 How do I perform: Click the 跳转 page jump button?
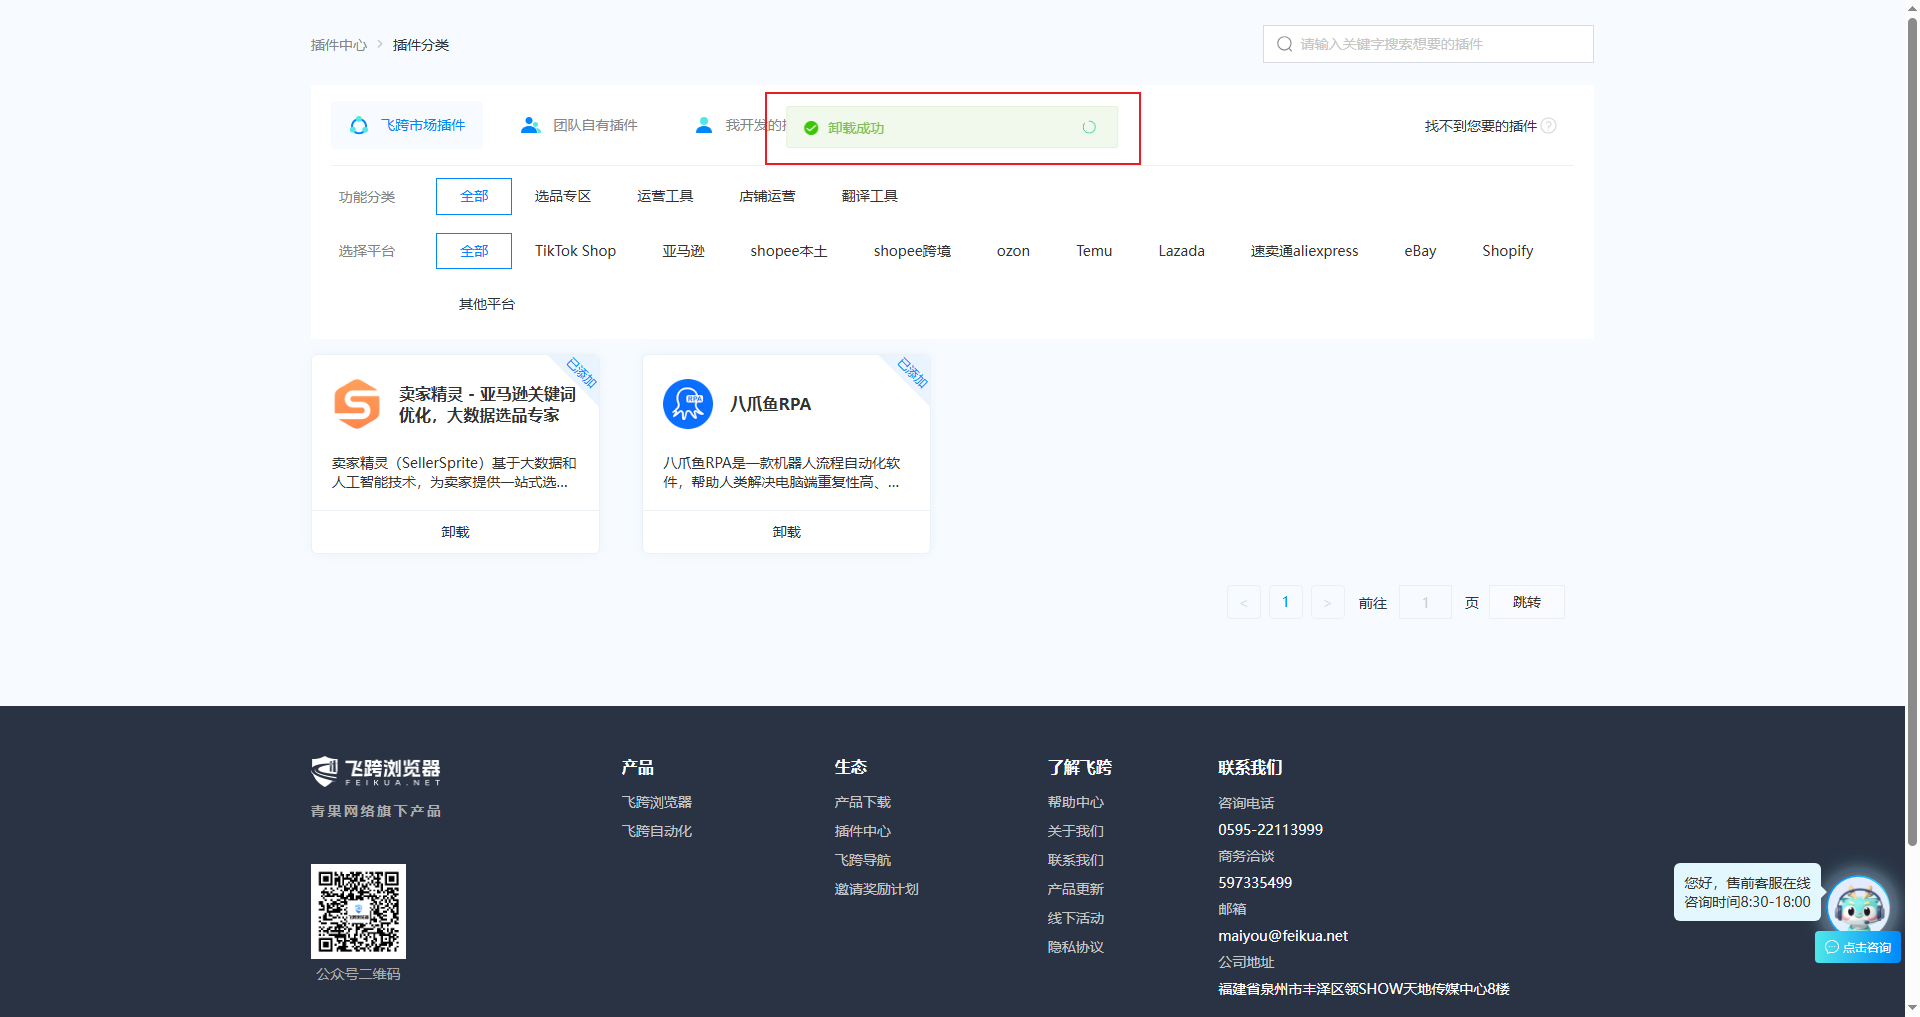tap(1526, 602)
